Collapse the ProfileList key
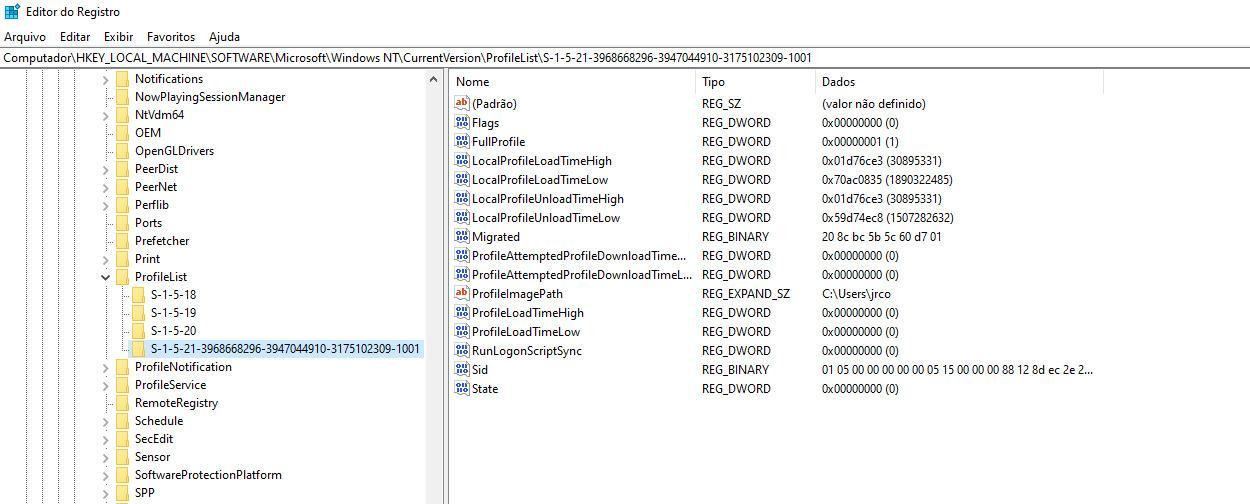This screenshot has height=504, width=1250. point(106,277)
